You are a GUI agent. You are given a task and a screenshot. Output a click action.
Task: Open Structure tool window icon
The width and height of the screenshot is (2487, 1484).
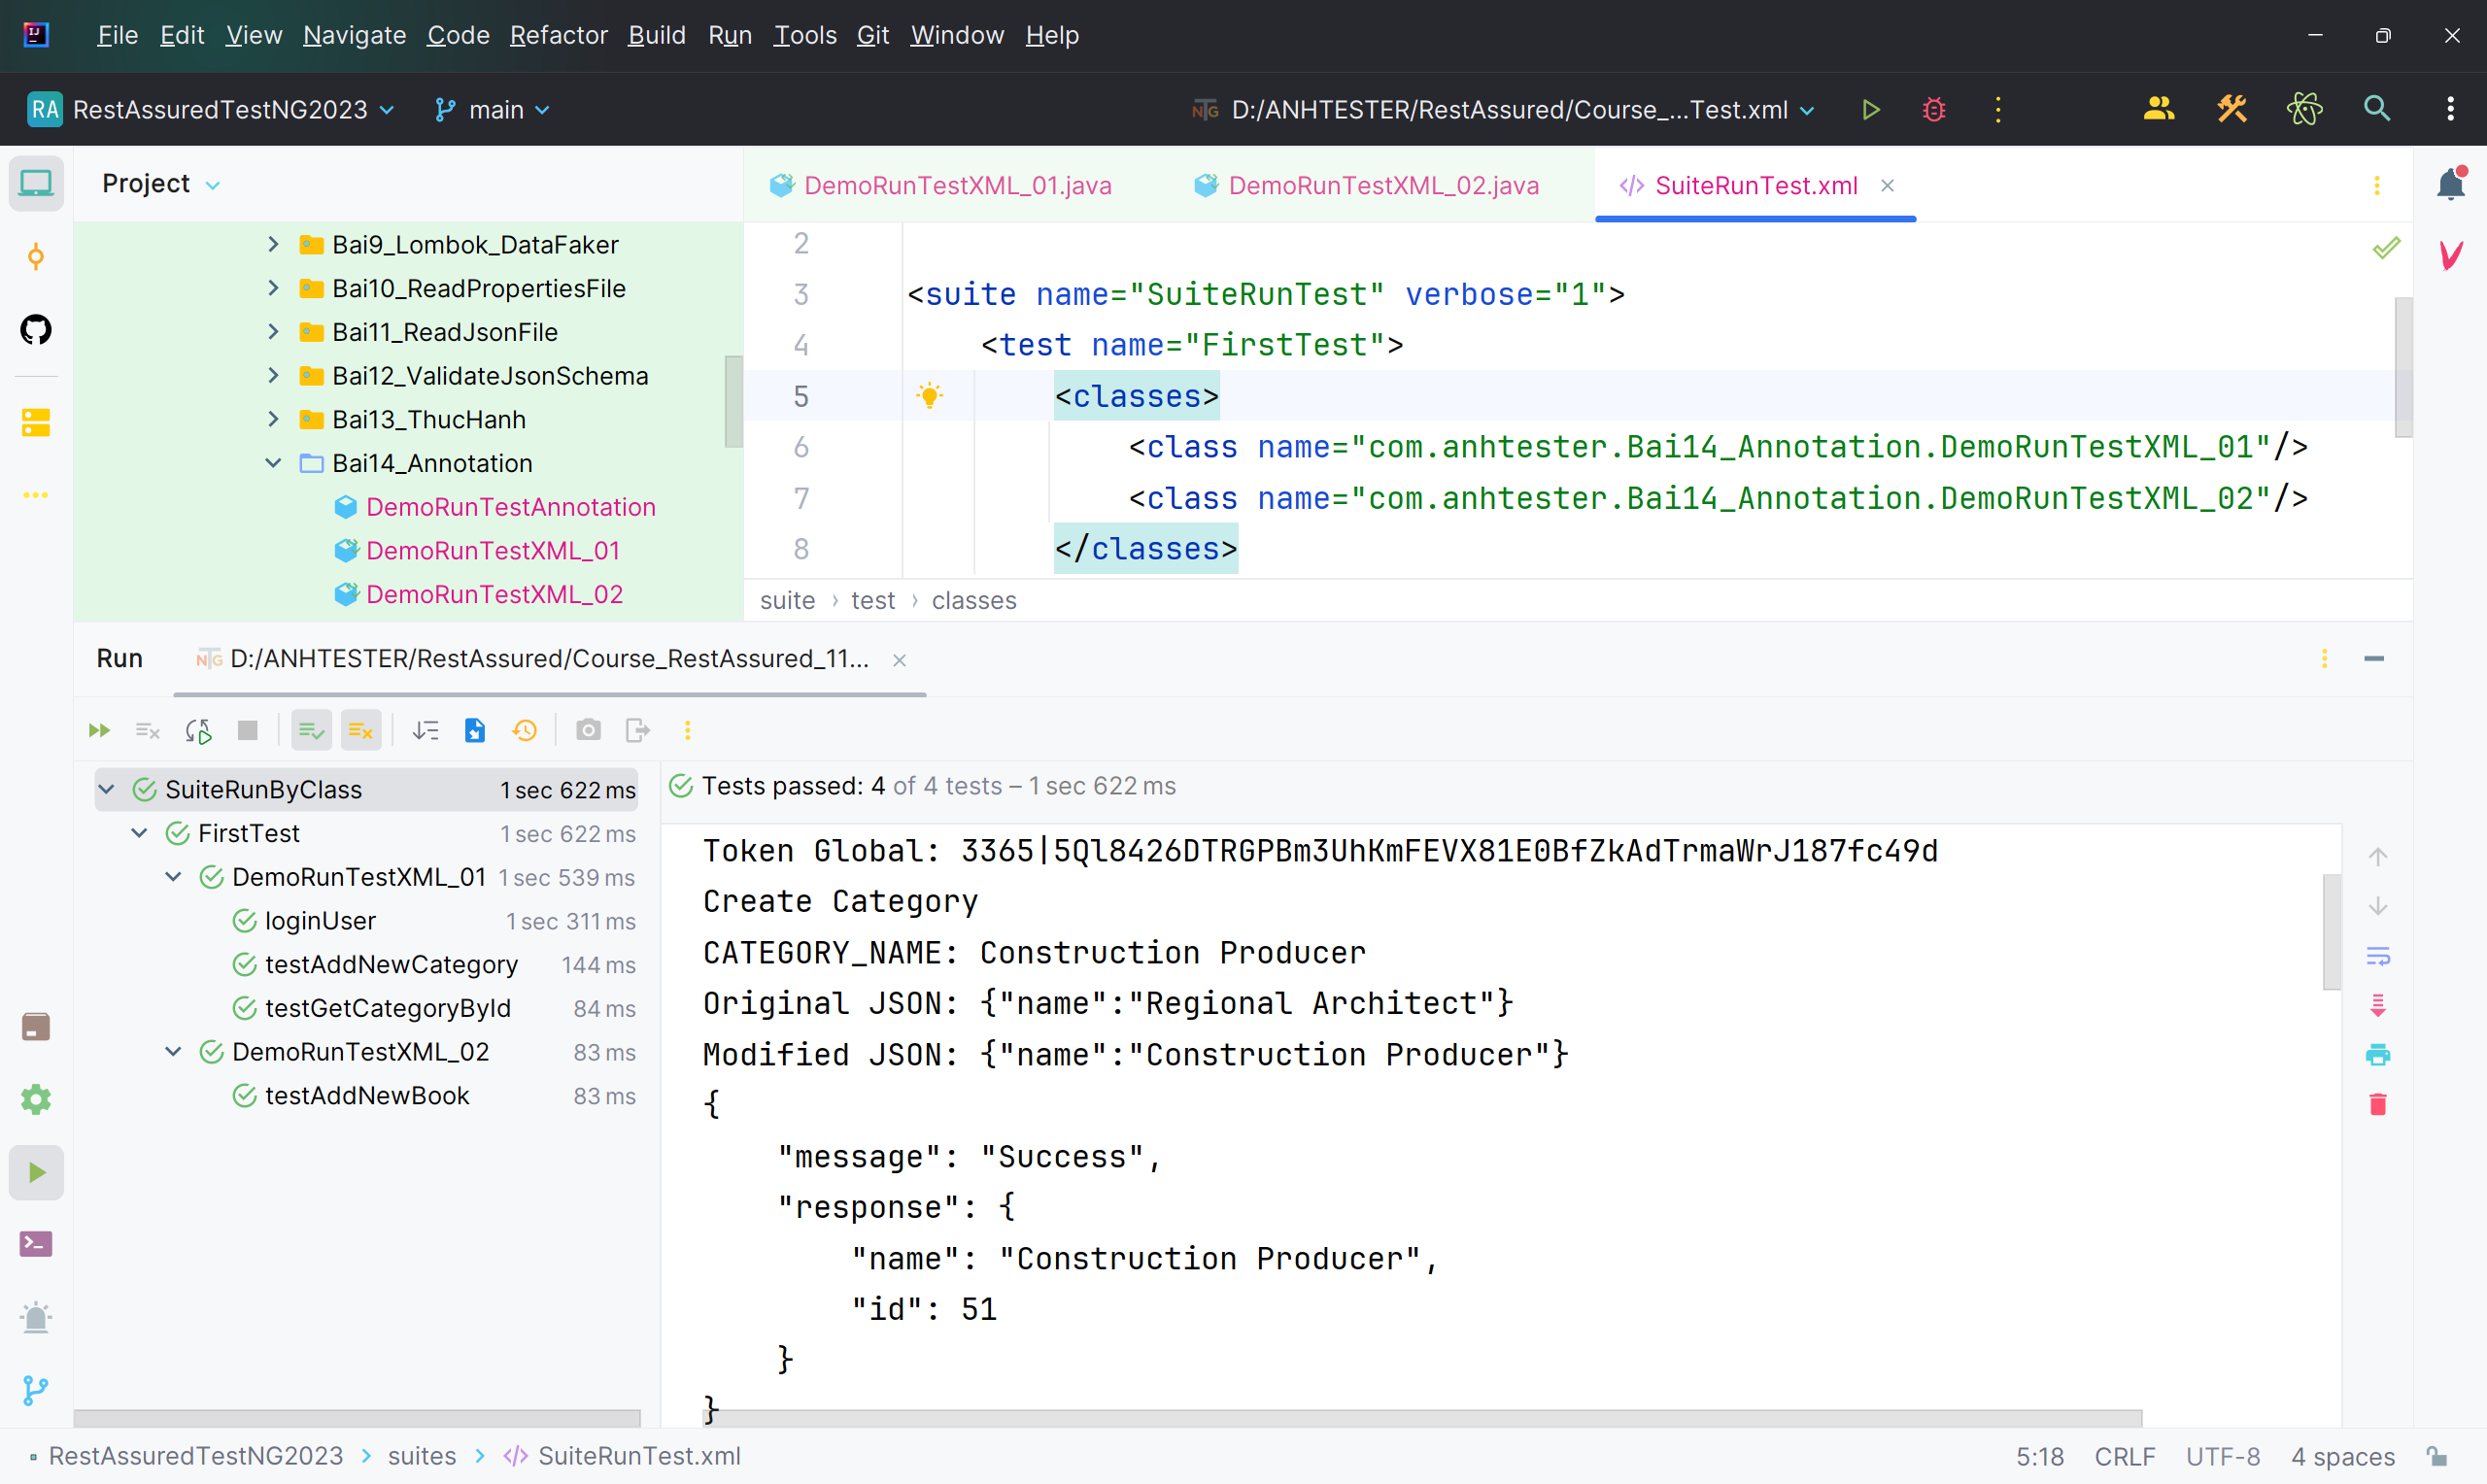tap(36, 423)
